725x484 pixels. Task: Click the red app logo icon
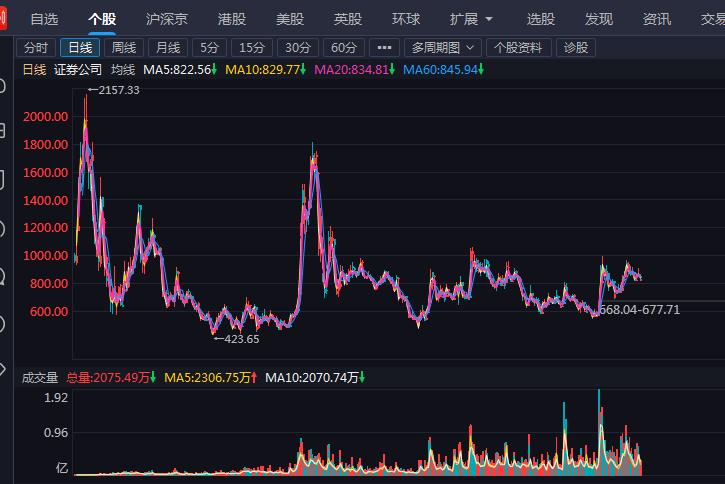pos(3,18)
